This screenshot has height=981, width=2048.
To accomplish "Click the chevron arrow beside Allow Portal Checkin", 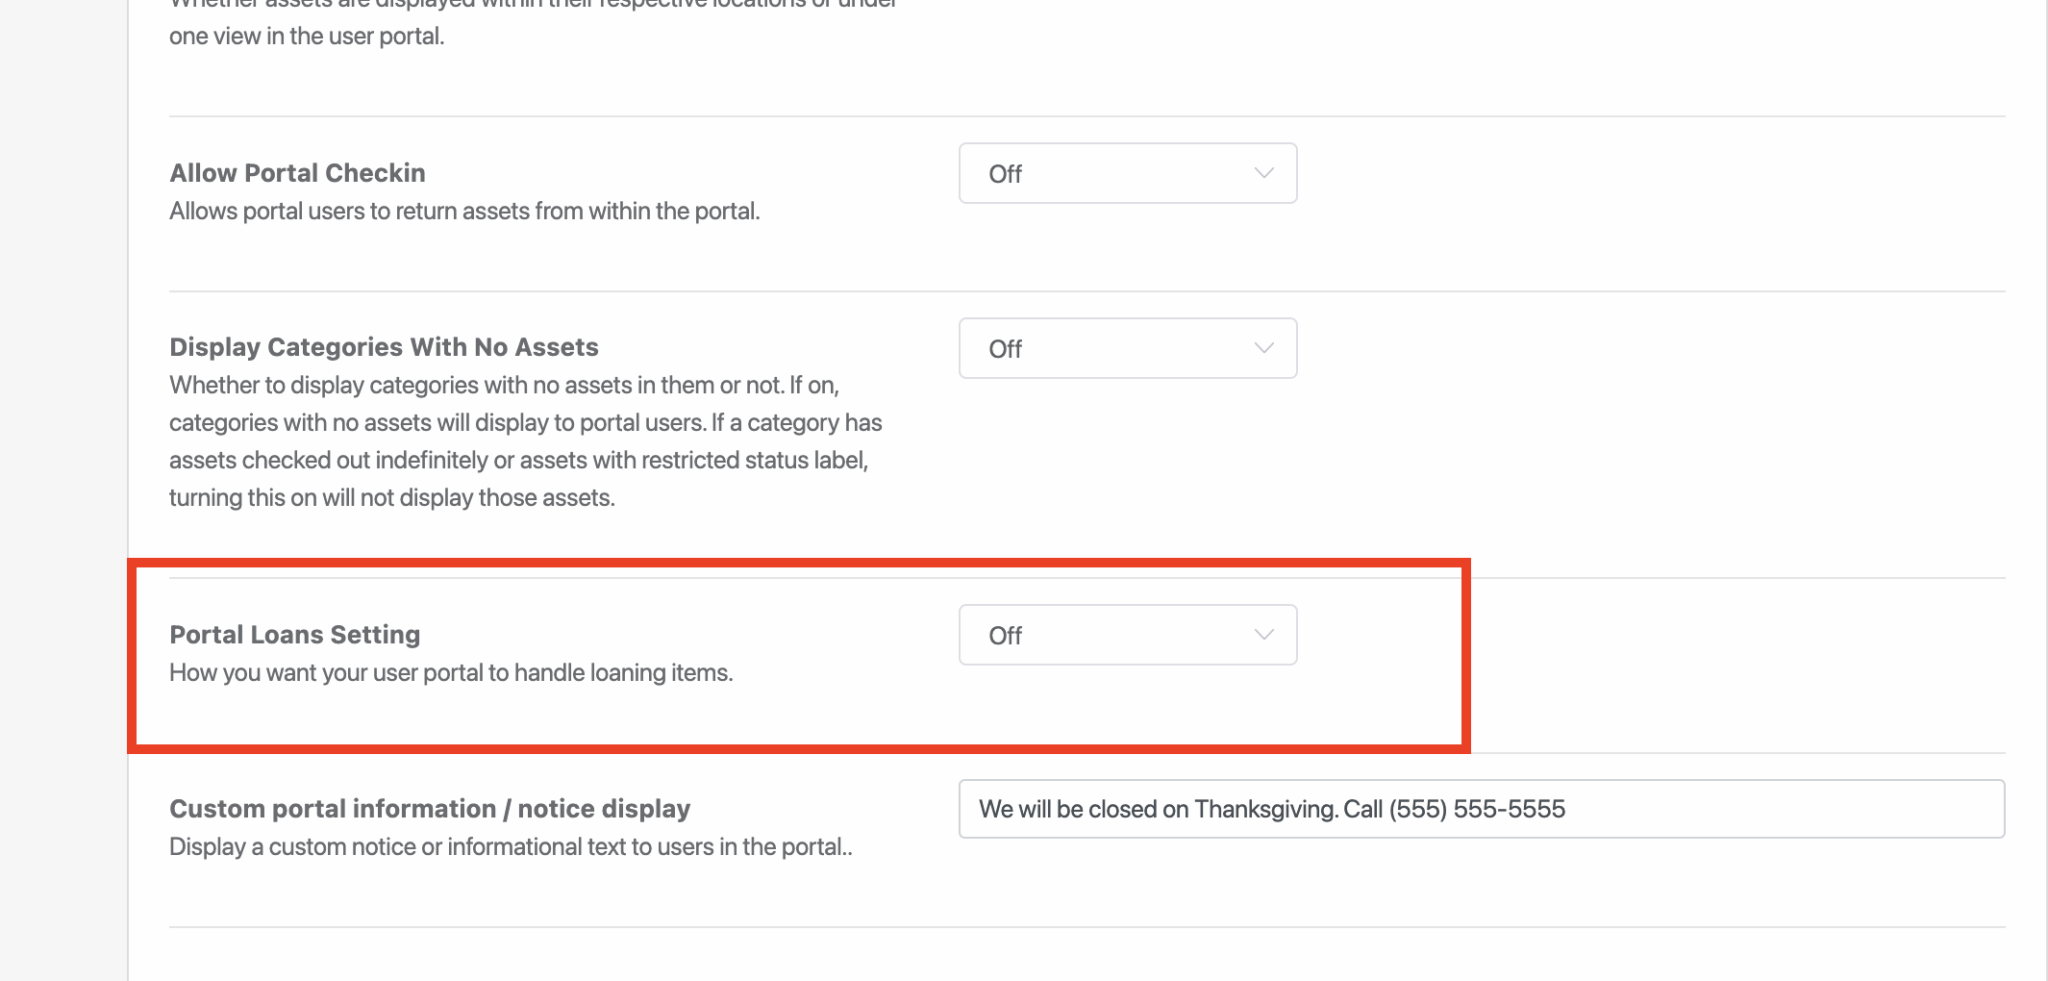I will 1263,174.
